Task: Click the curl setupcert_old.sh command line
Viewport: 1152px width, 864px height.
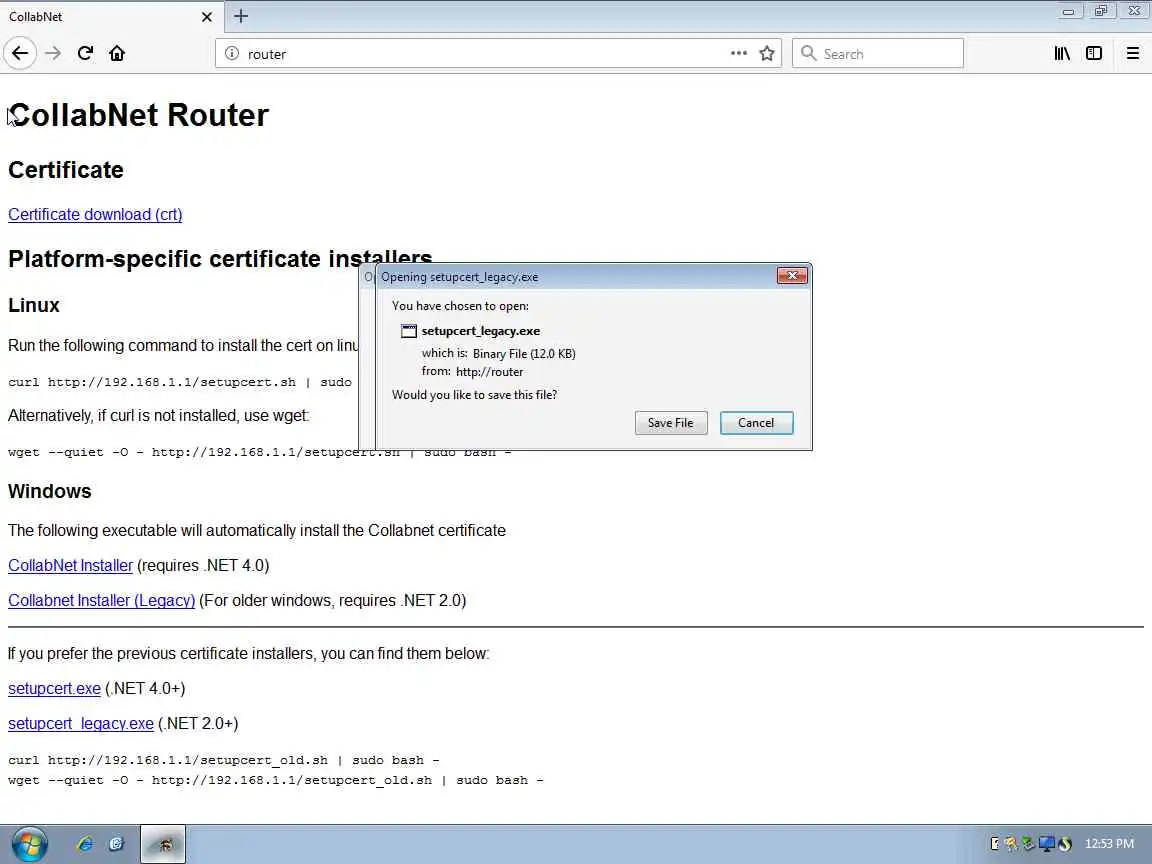Action: click(x=223, y=760)
